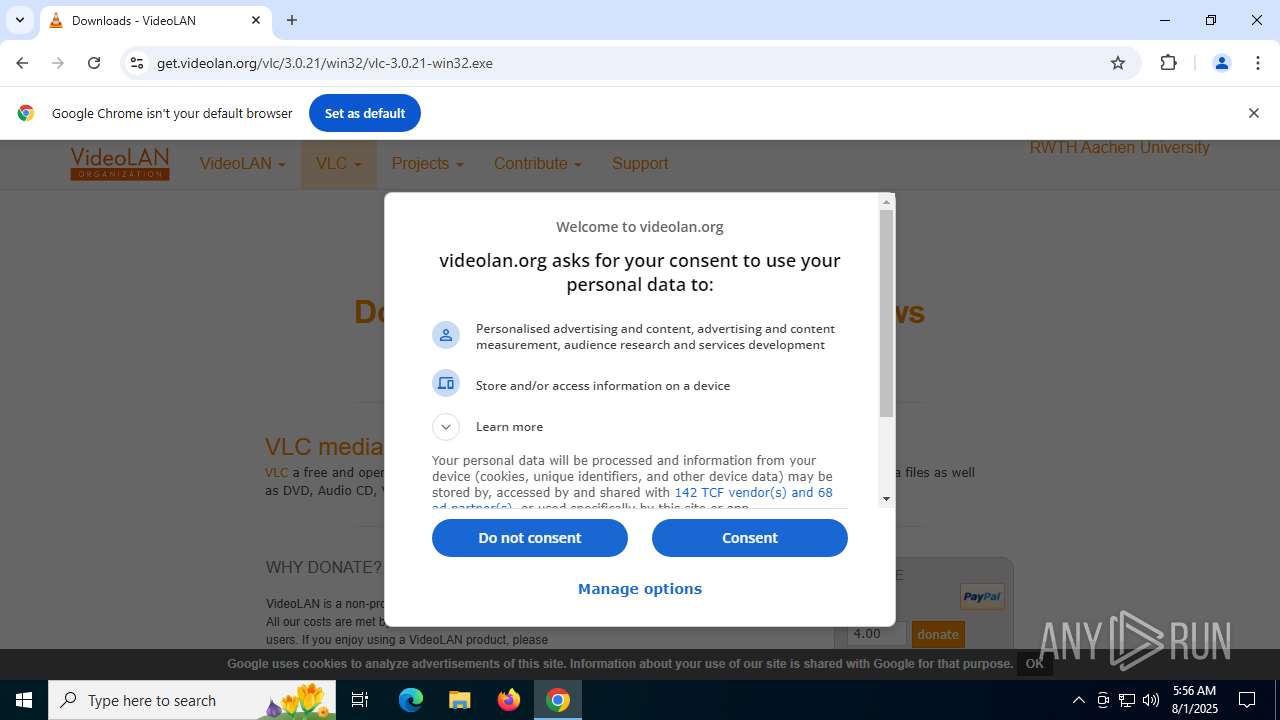Click the personalised advertising person icon
The width and height of the screenshot is (1280, 720).
tap(446, 335)
